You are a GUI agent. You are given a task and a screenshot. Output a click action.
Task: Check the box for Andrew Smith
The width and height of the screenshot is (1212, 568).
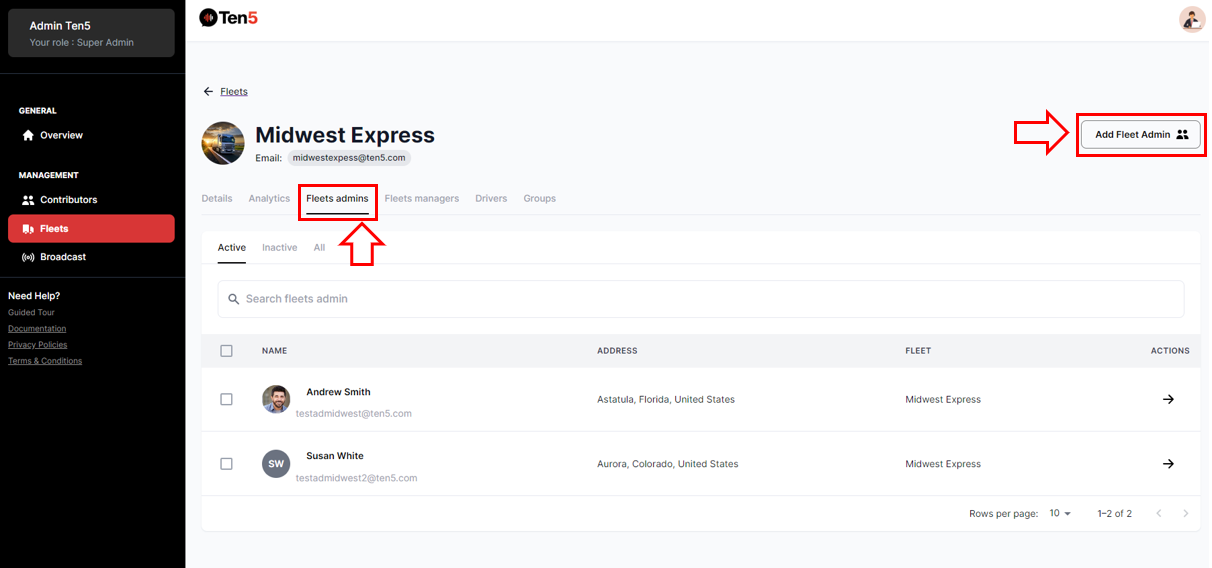(226, 399)
